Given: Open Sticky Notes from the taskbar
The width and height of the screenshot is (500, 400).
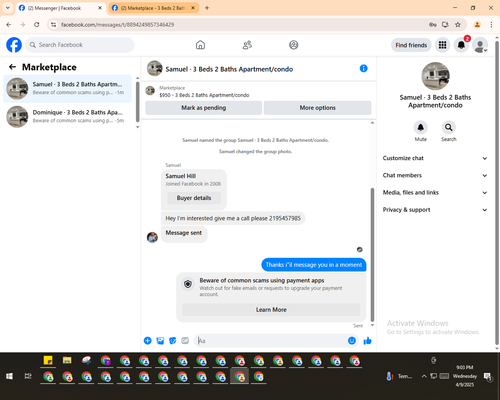Looking at the screenshot, I should (48, 360).
